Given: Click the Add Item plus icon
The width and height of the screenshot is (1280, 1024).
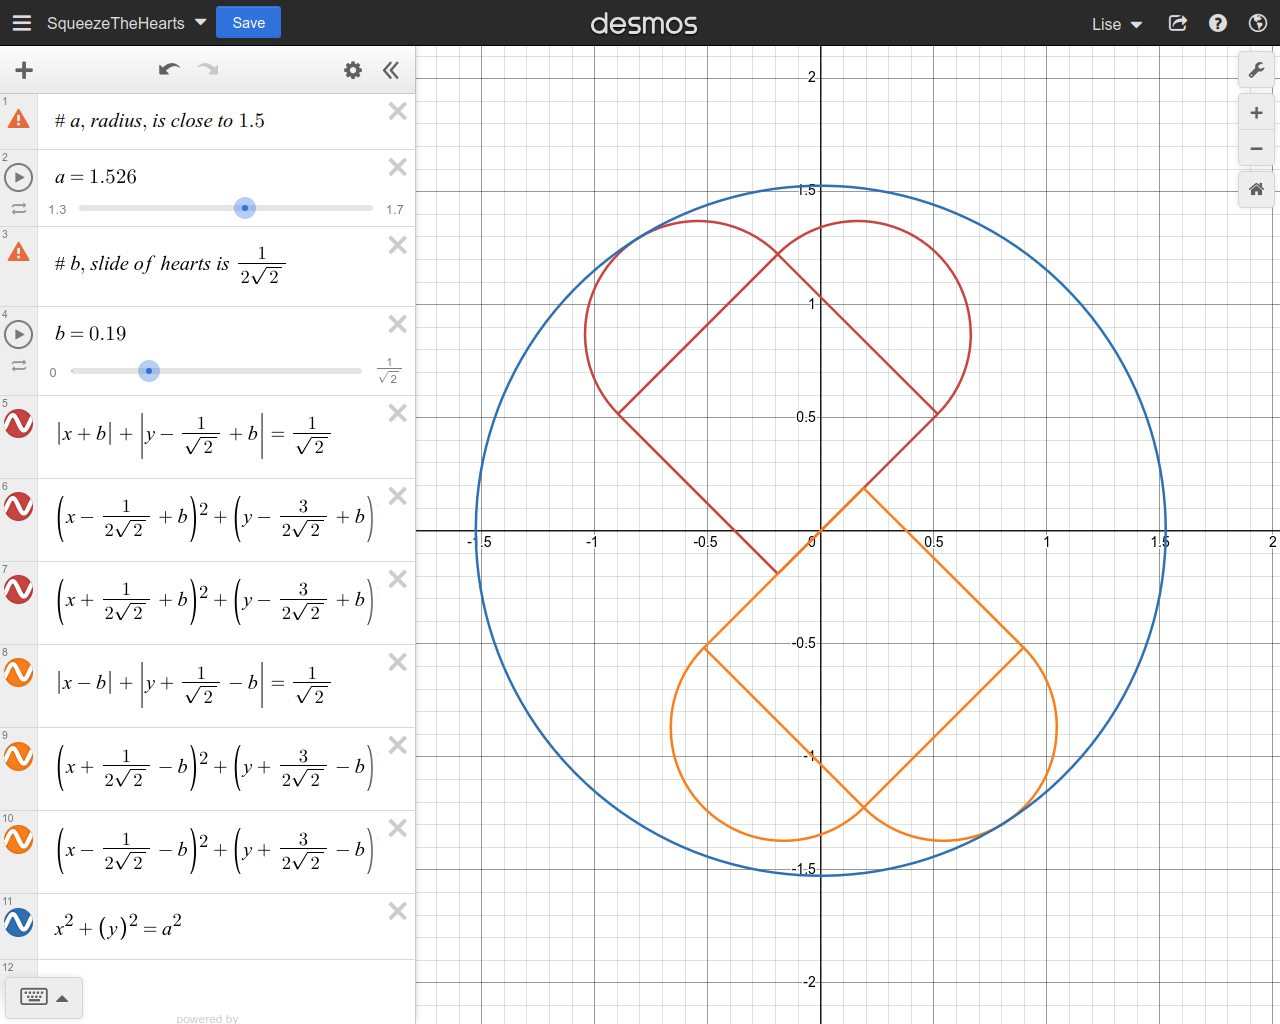Looking at the screenshot, I should (x=24, y=70).
